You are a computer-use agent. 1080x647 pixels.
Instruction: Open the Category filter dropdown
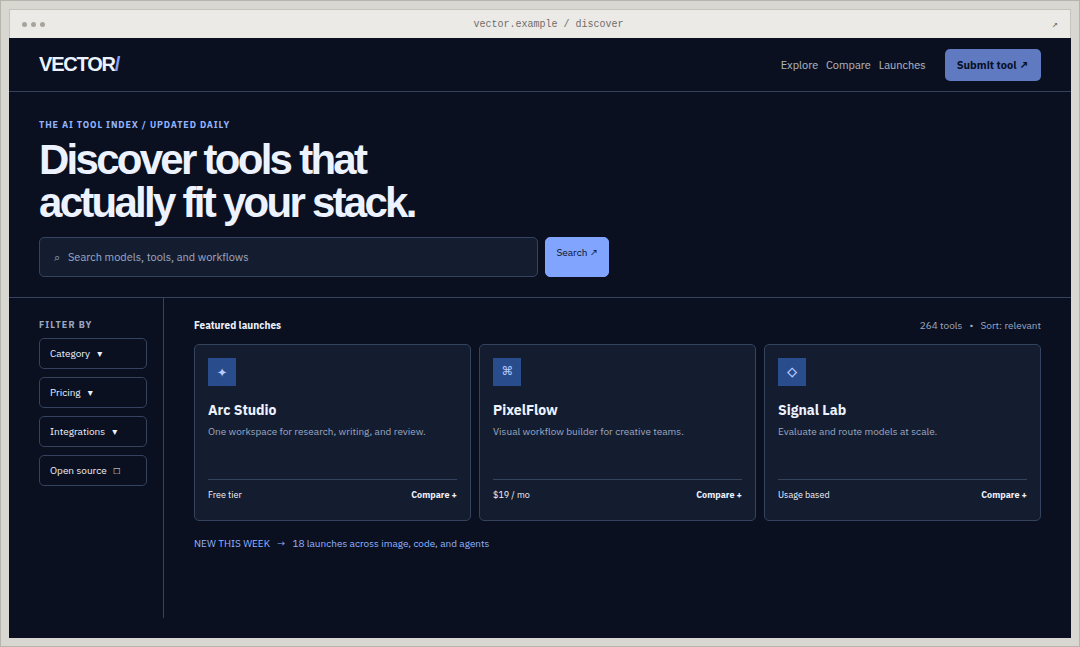(x=93, y=353)
